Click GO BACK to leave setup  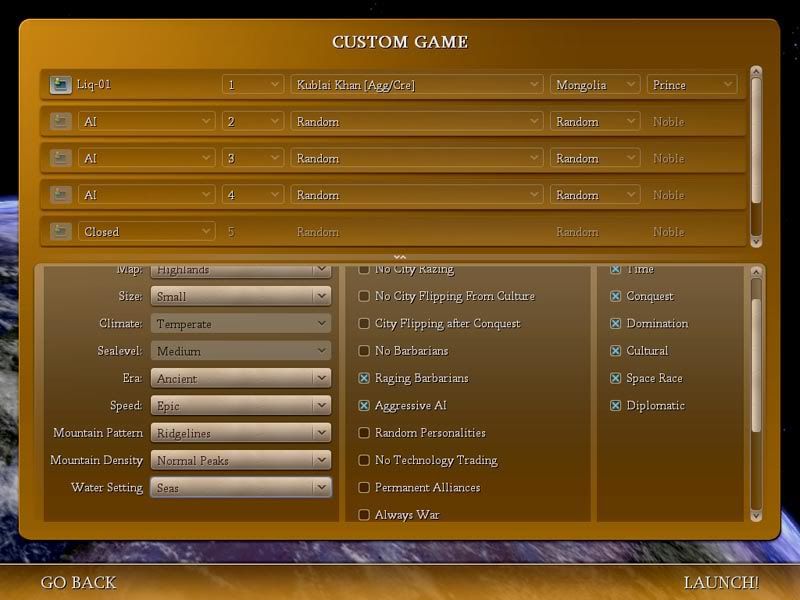pyautogui.click(x=79, y=583)
